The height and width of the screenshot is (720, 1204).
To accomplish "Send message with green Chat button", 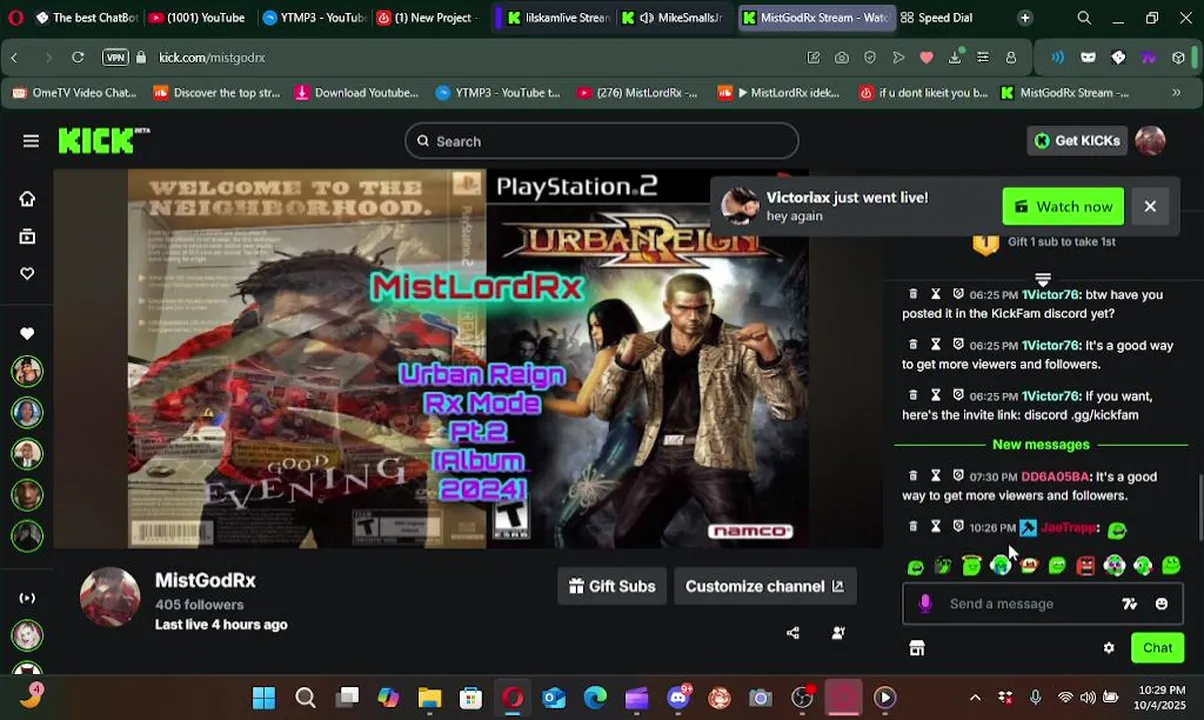I will pos(1157,648).
